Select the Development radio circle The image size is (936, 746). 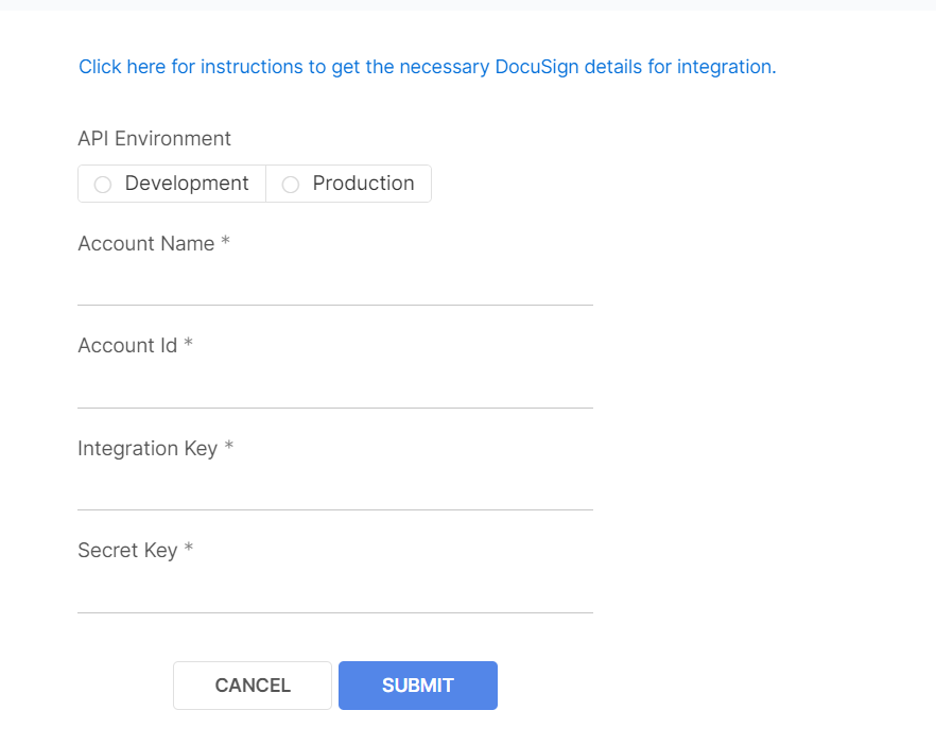click(x=103, y=184)
